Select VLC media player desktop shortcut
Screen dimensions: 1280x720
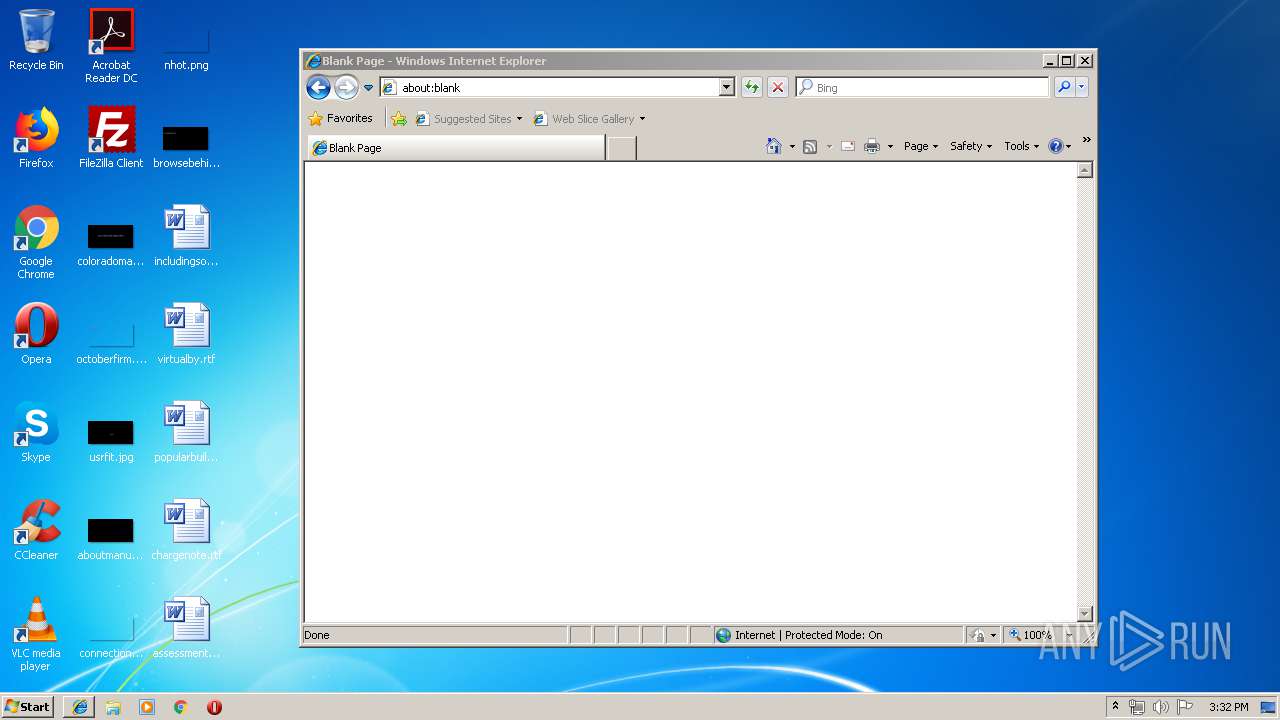coord(36,634)
